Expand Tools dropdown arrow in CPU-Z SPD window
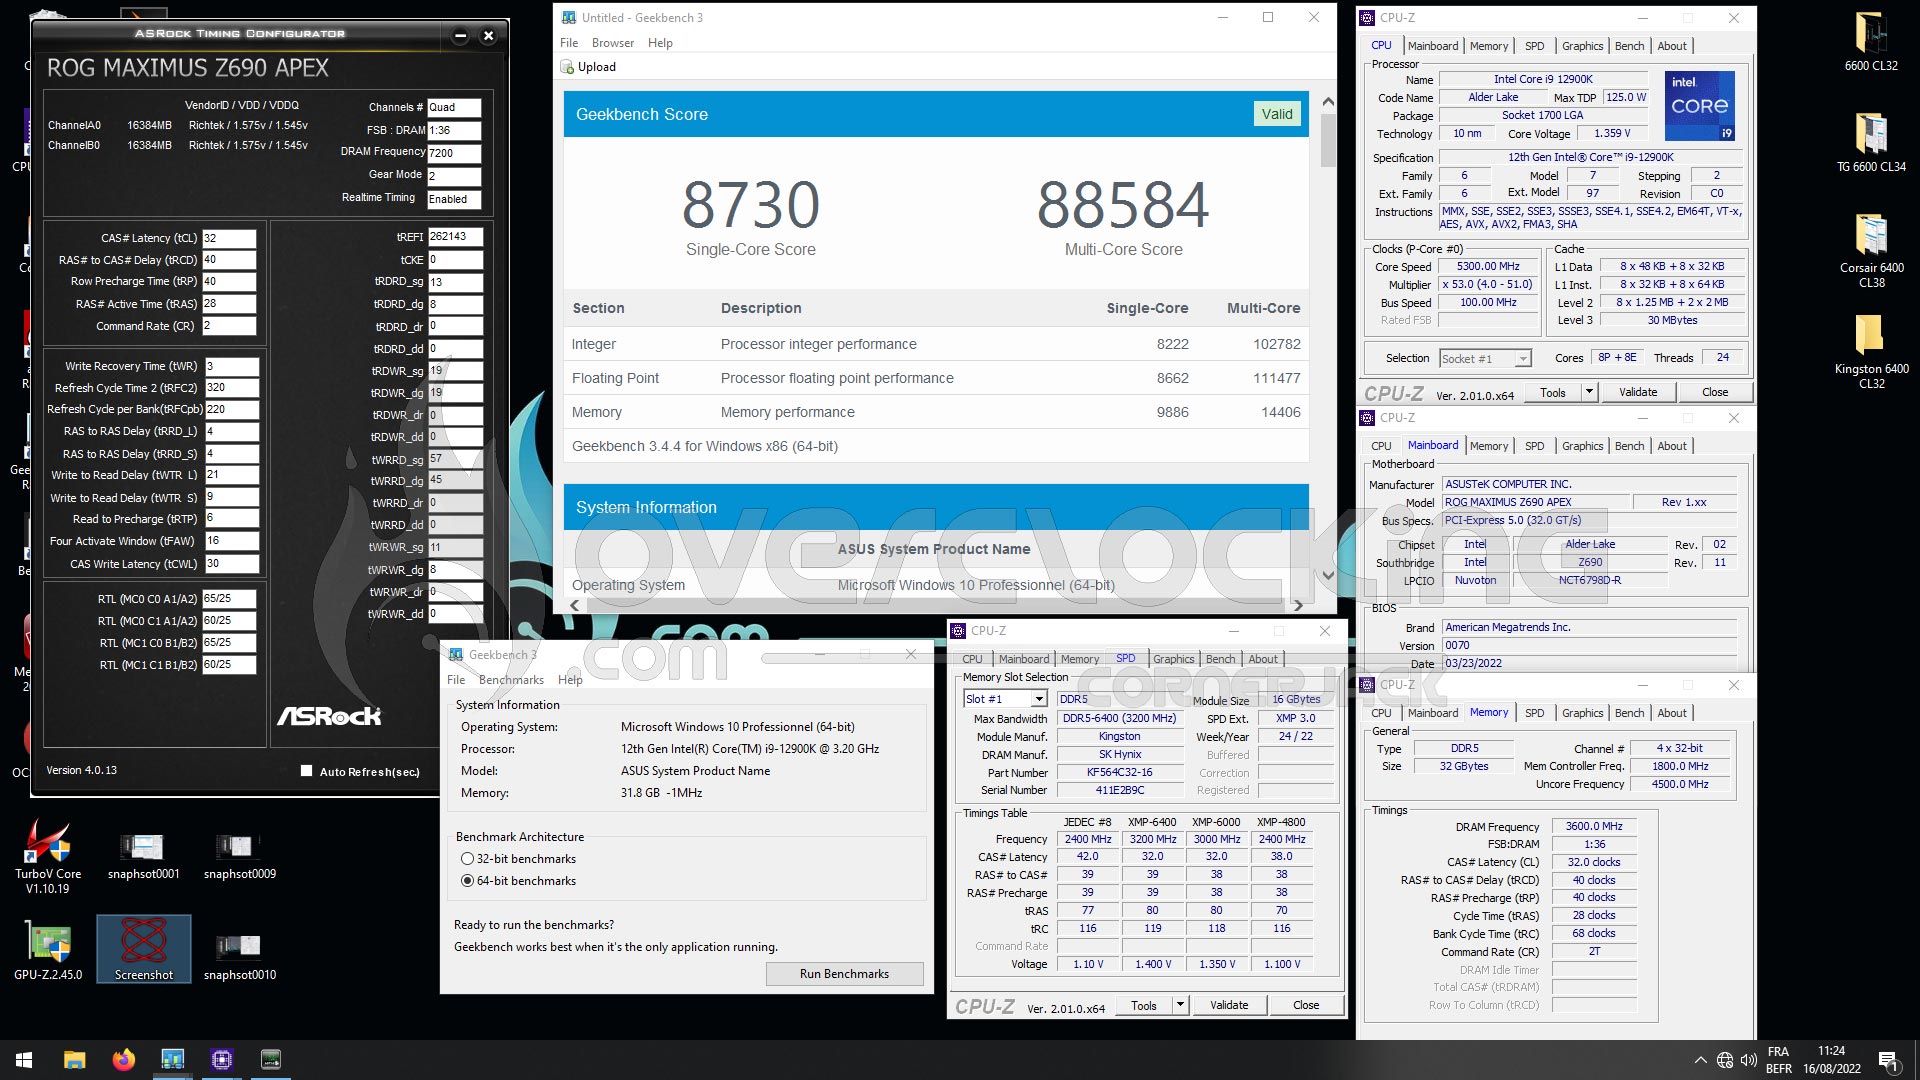 click(x=1180, y=1005)
